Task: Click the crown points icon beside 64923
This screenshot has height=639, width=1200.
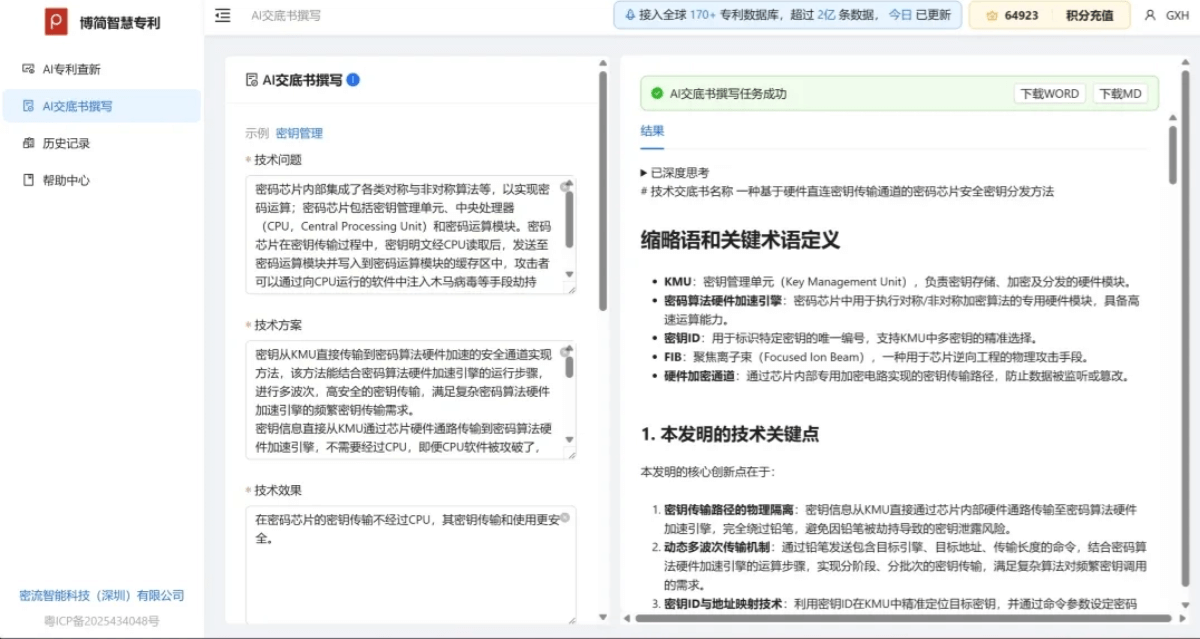Action: pos(991,16)
